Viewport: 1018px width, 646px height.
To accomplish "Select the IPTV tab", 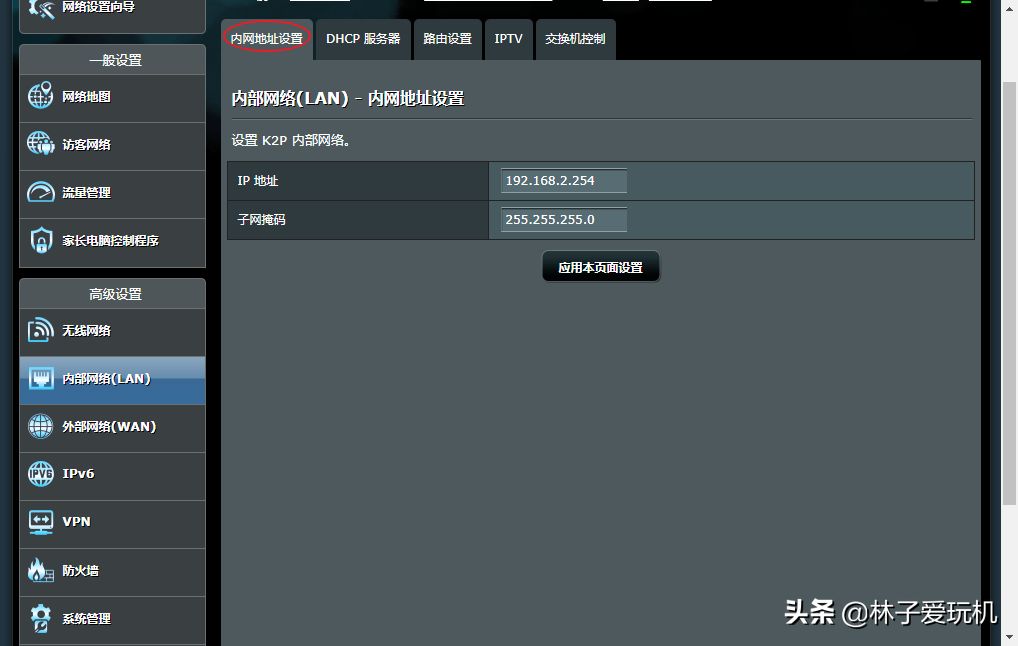I will click(508, 39).
